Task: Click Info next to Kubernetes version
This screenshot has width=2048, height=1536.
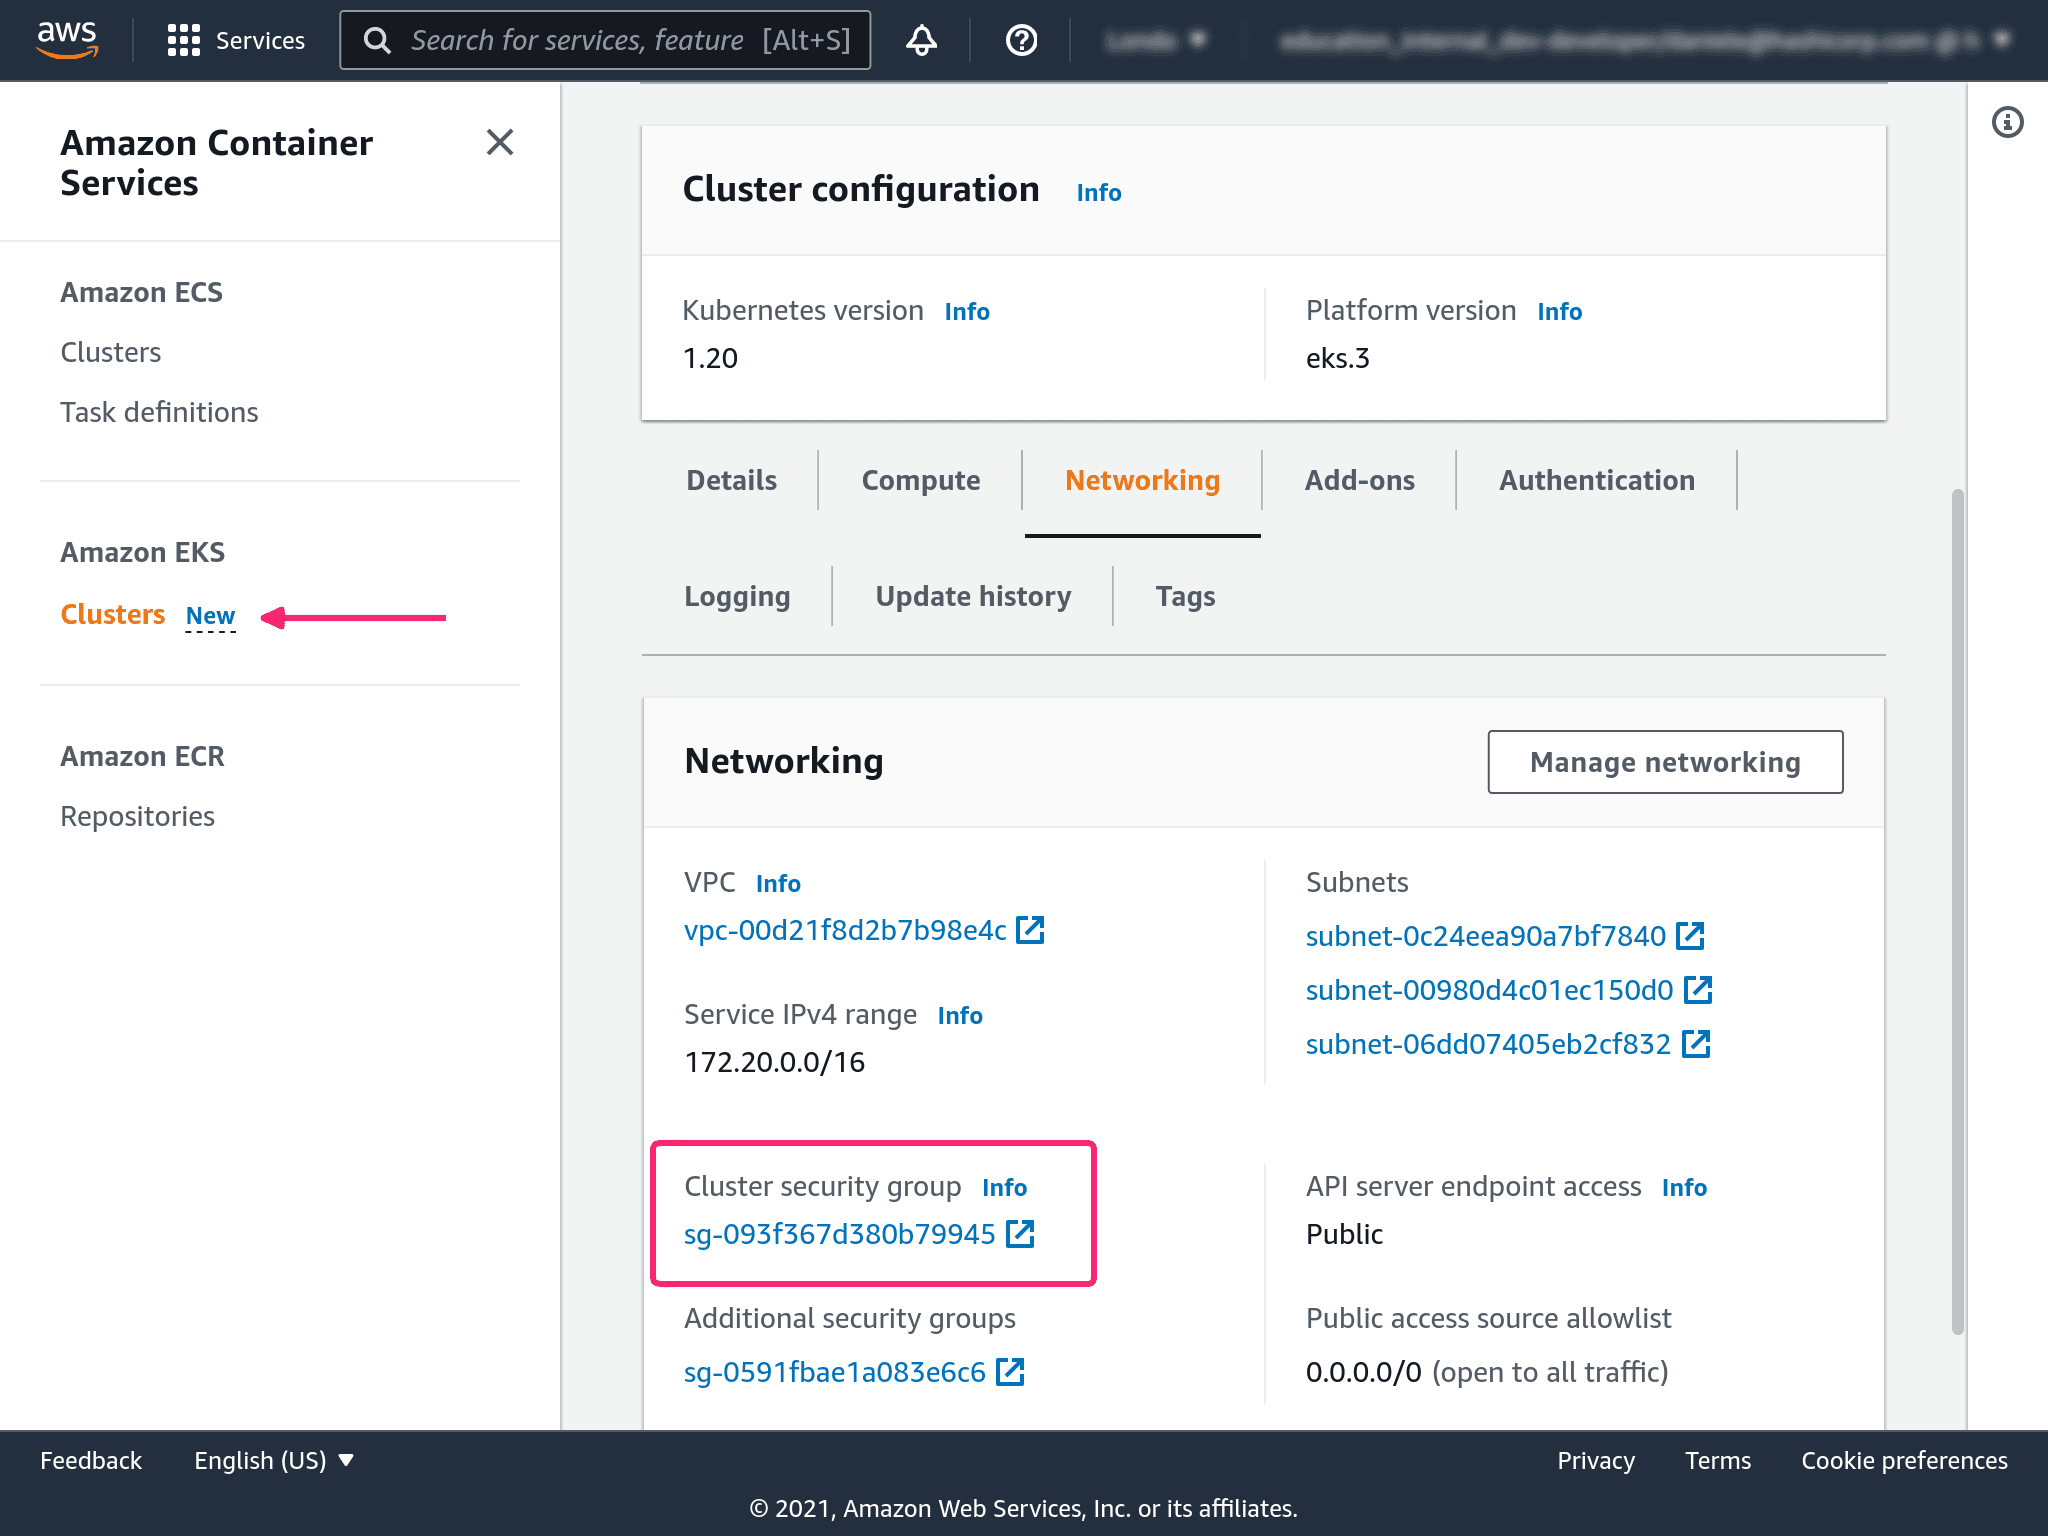Action: click(x=967, y=311)
